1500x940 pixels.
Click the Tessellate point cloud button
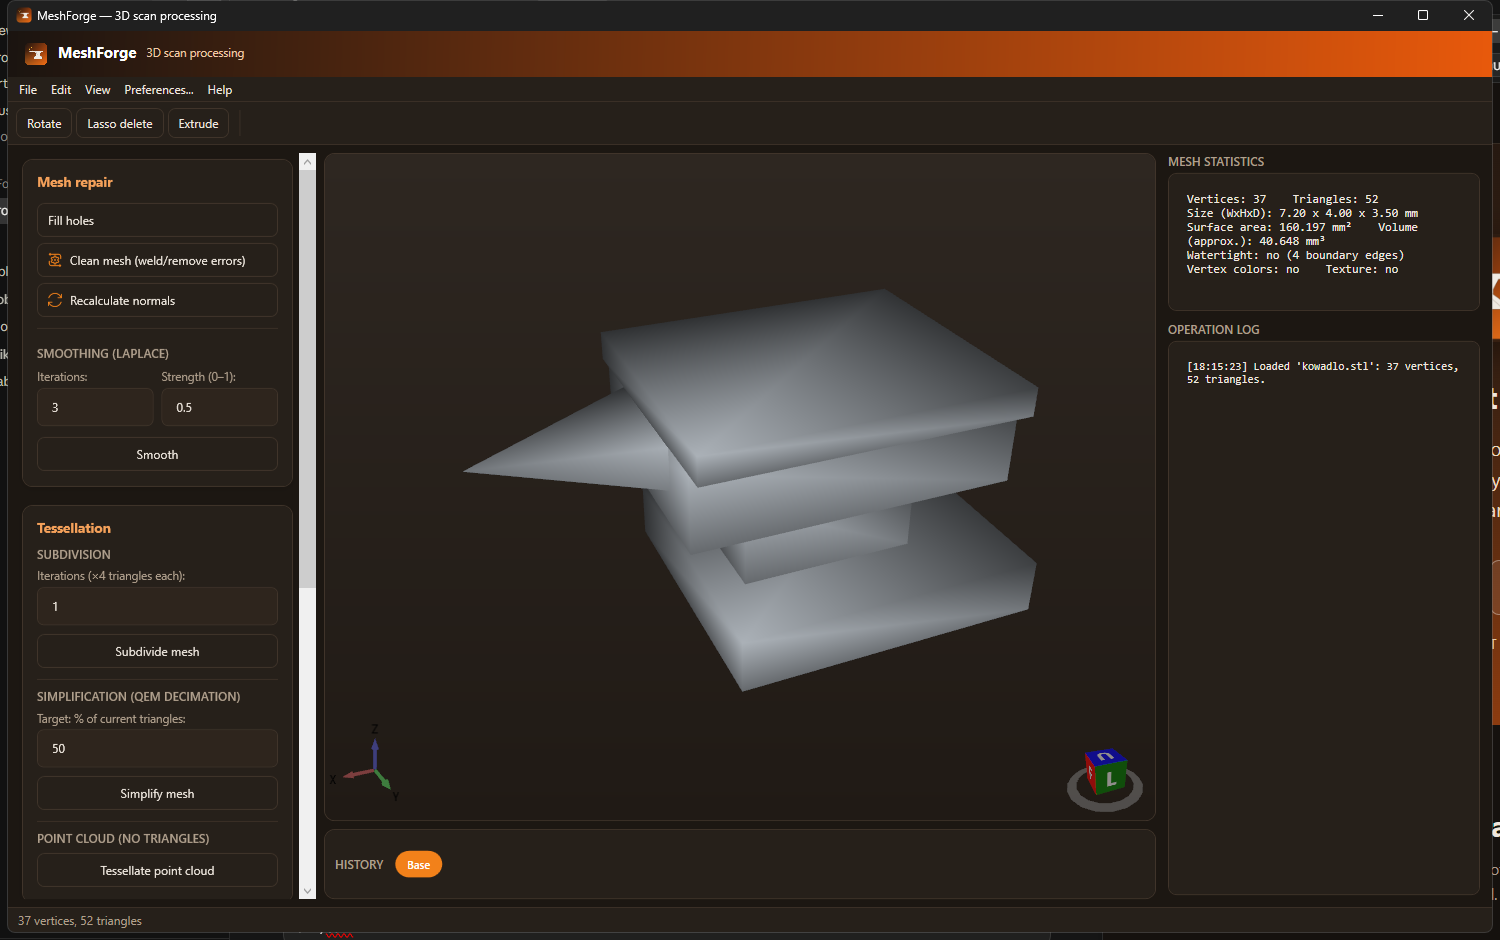point(157,870)
